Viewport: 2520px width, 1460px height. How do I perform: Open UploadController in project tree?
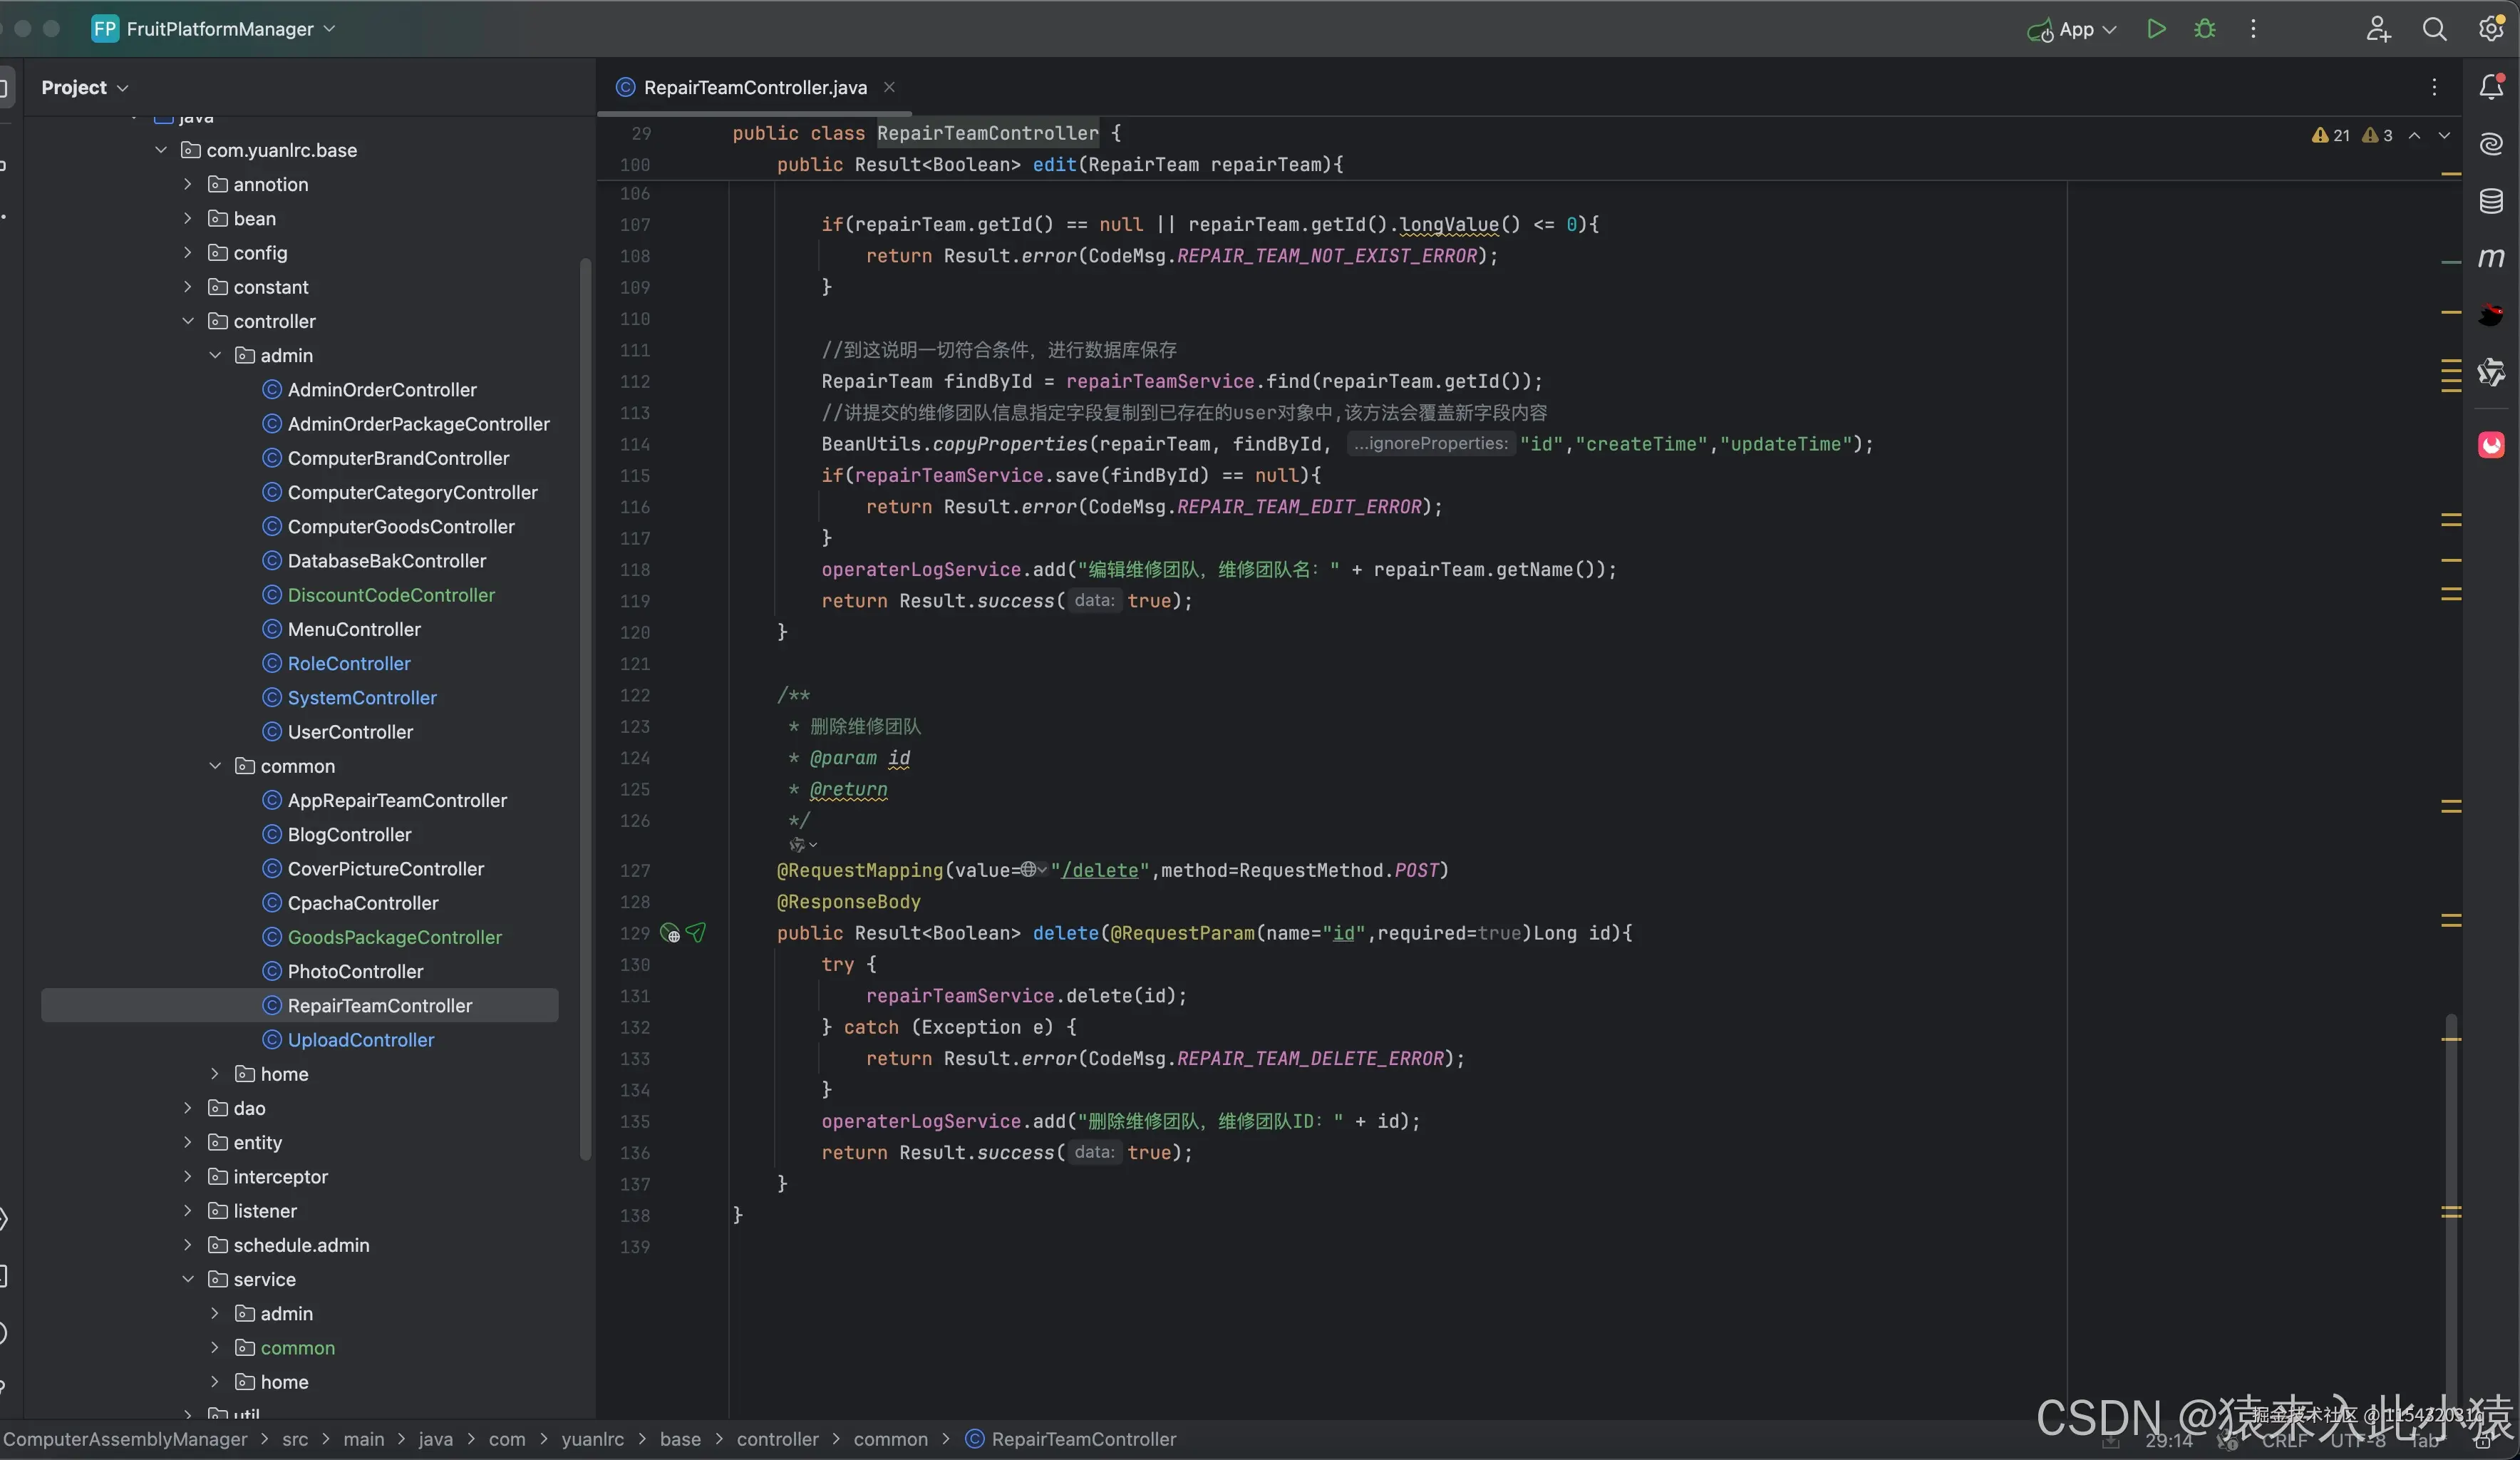360,1040
